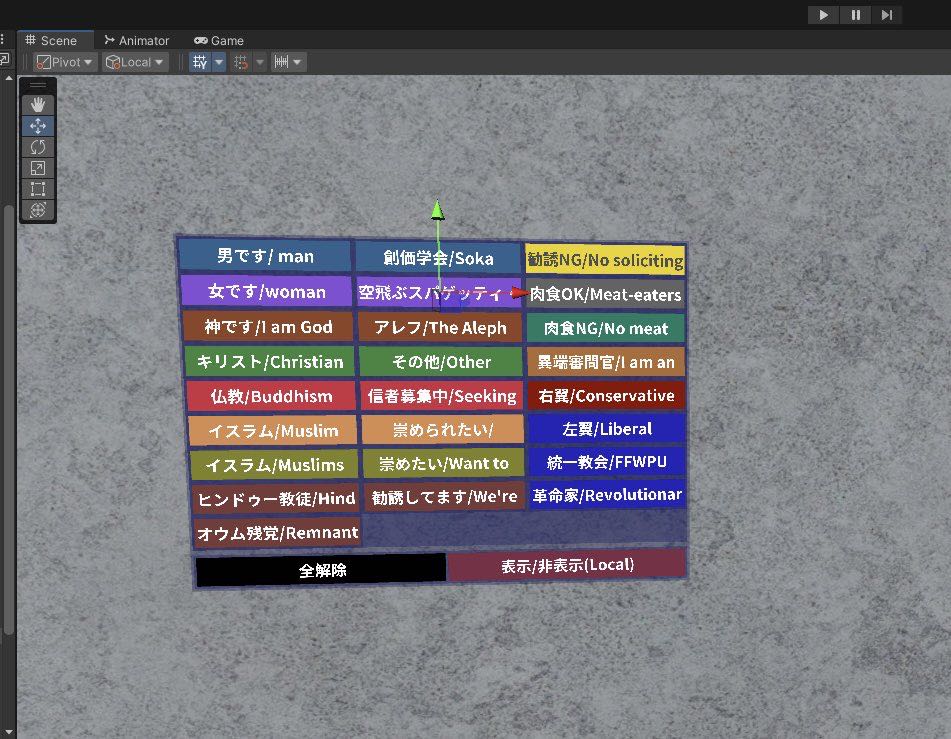
Task: Select the Scale tool
Action: [38, 168]
